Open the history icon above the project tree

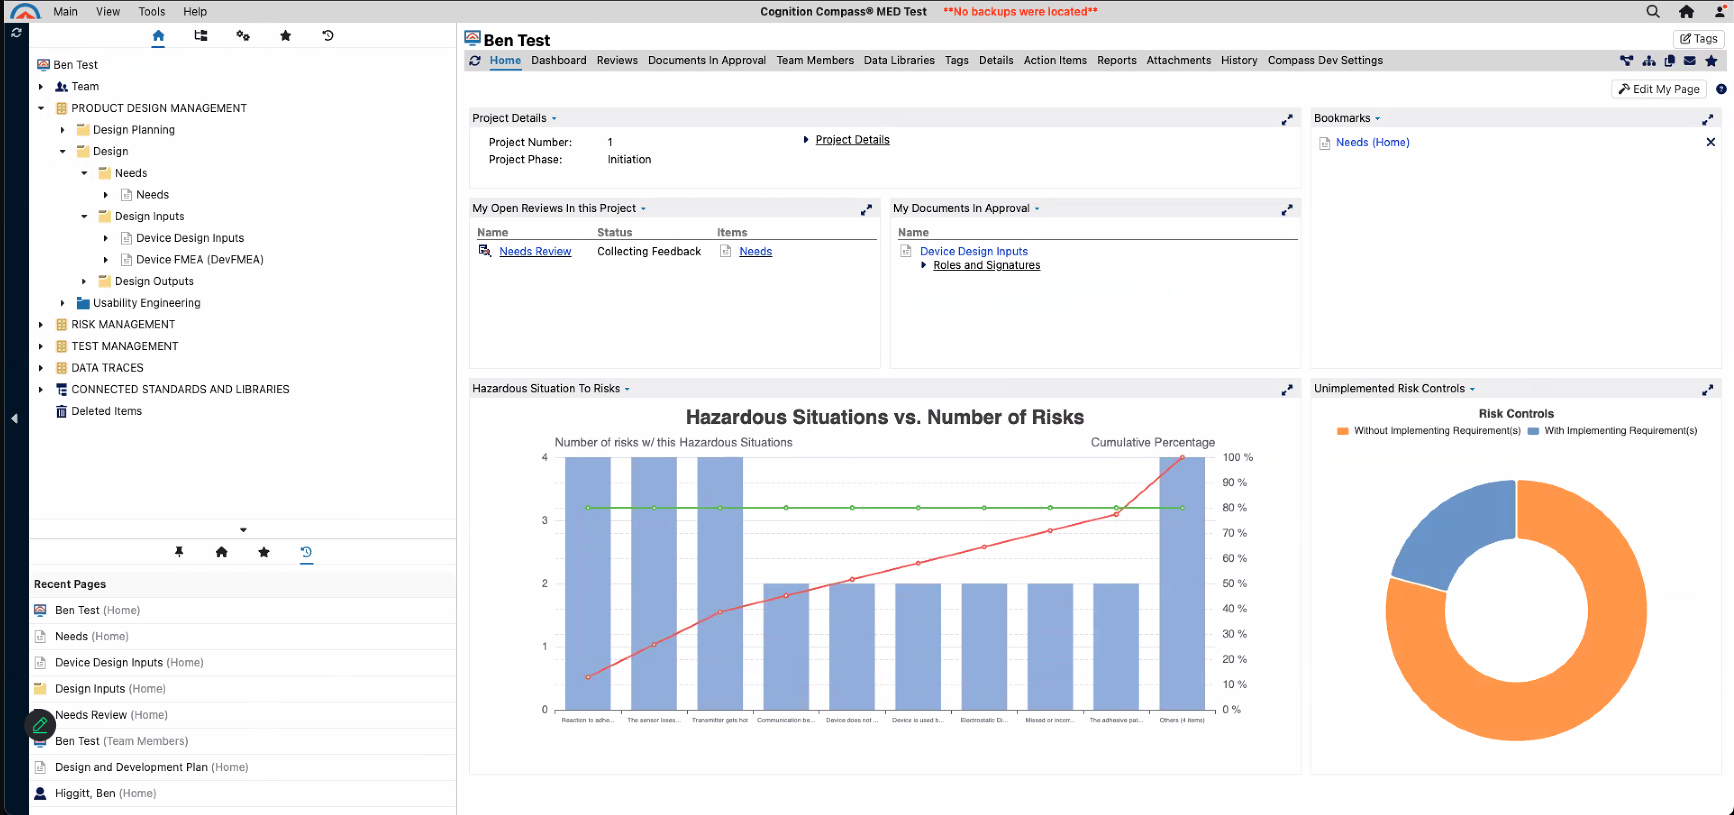coord(328,36)
